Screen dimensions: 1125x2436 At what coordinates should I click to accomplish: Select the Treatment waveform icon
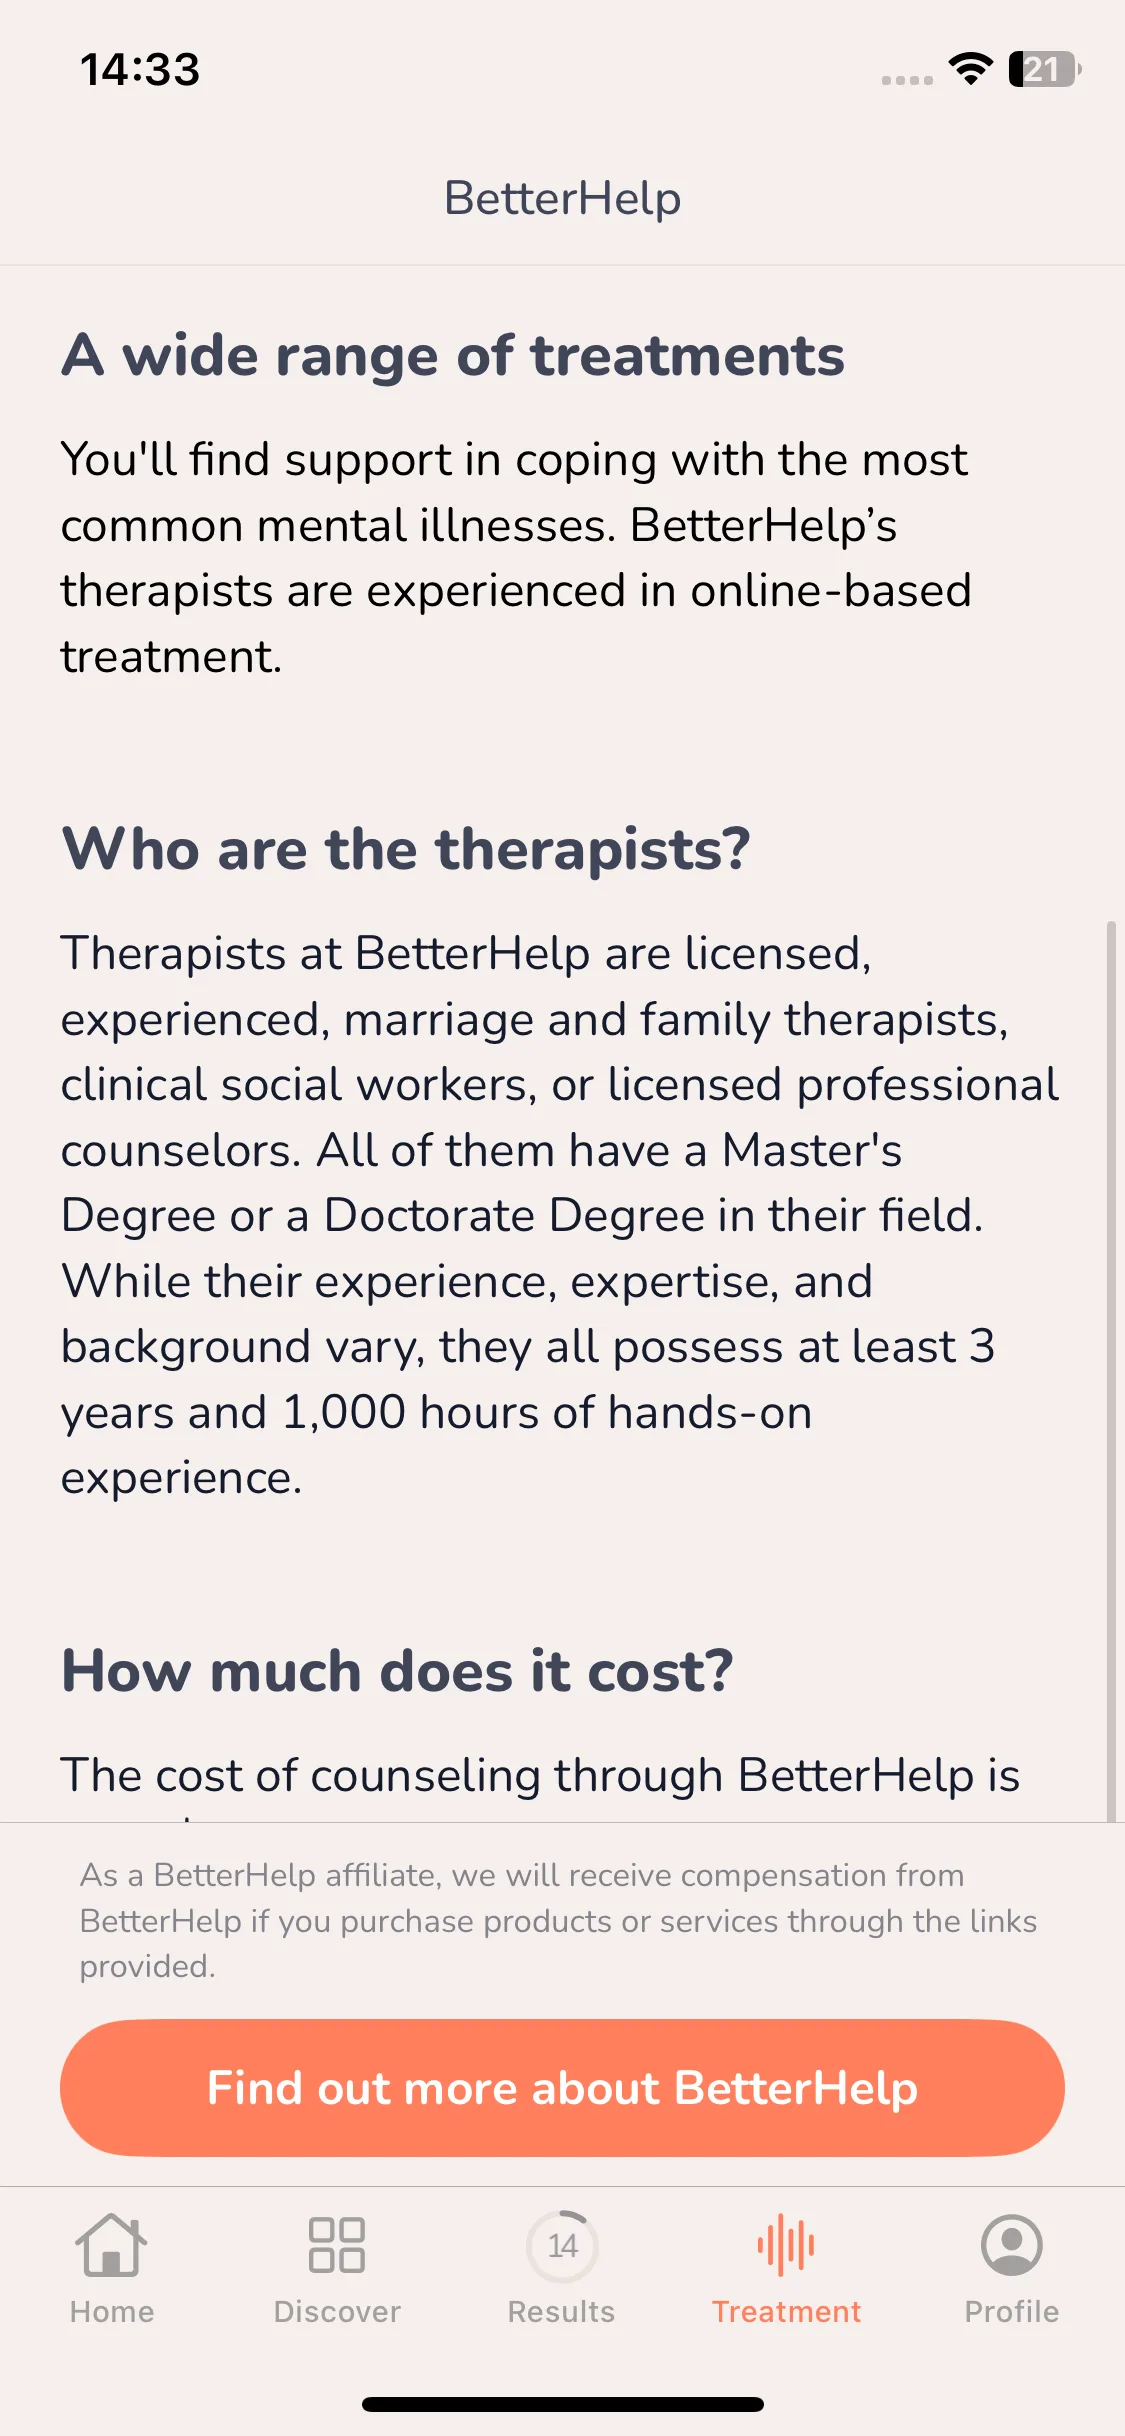point(786,2245)
